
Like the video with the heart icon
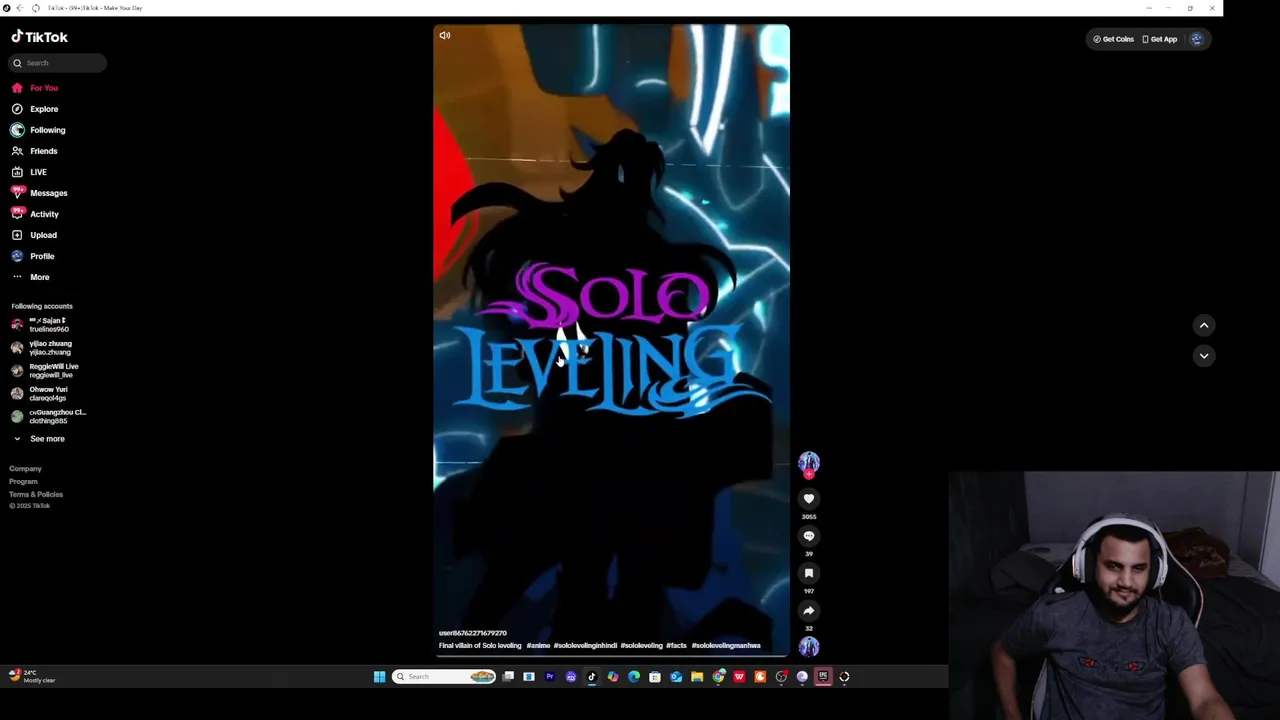point(809,499)
